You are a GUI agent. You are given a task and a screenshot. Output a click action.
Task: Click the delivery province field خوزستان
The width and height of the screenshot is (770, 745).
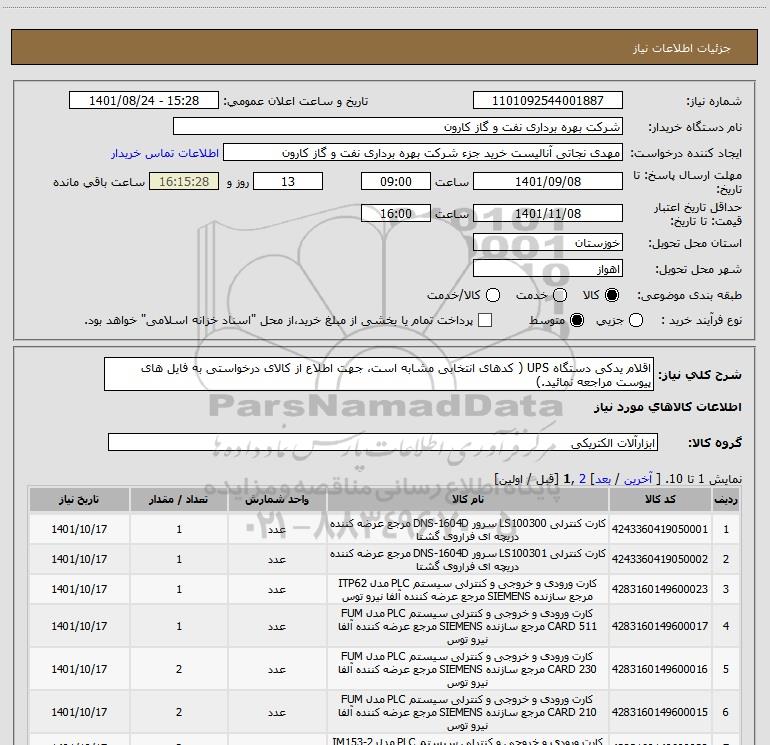548,243
